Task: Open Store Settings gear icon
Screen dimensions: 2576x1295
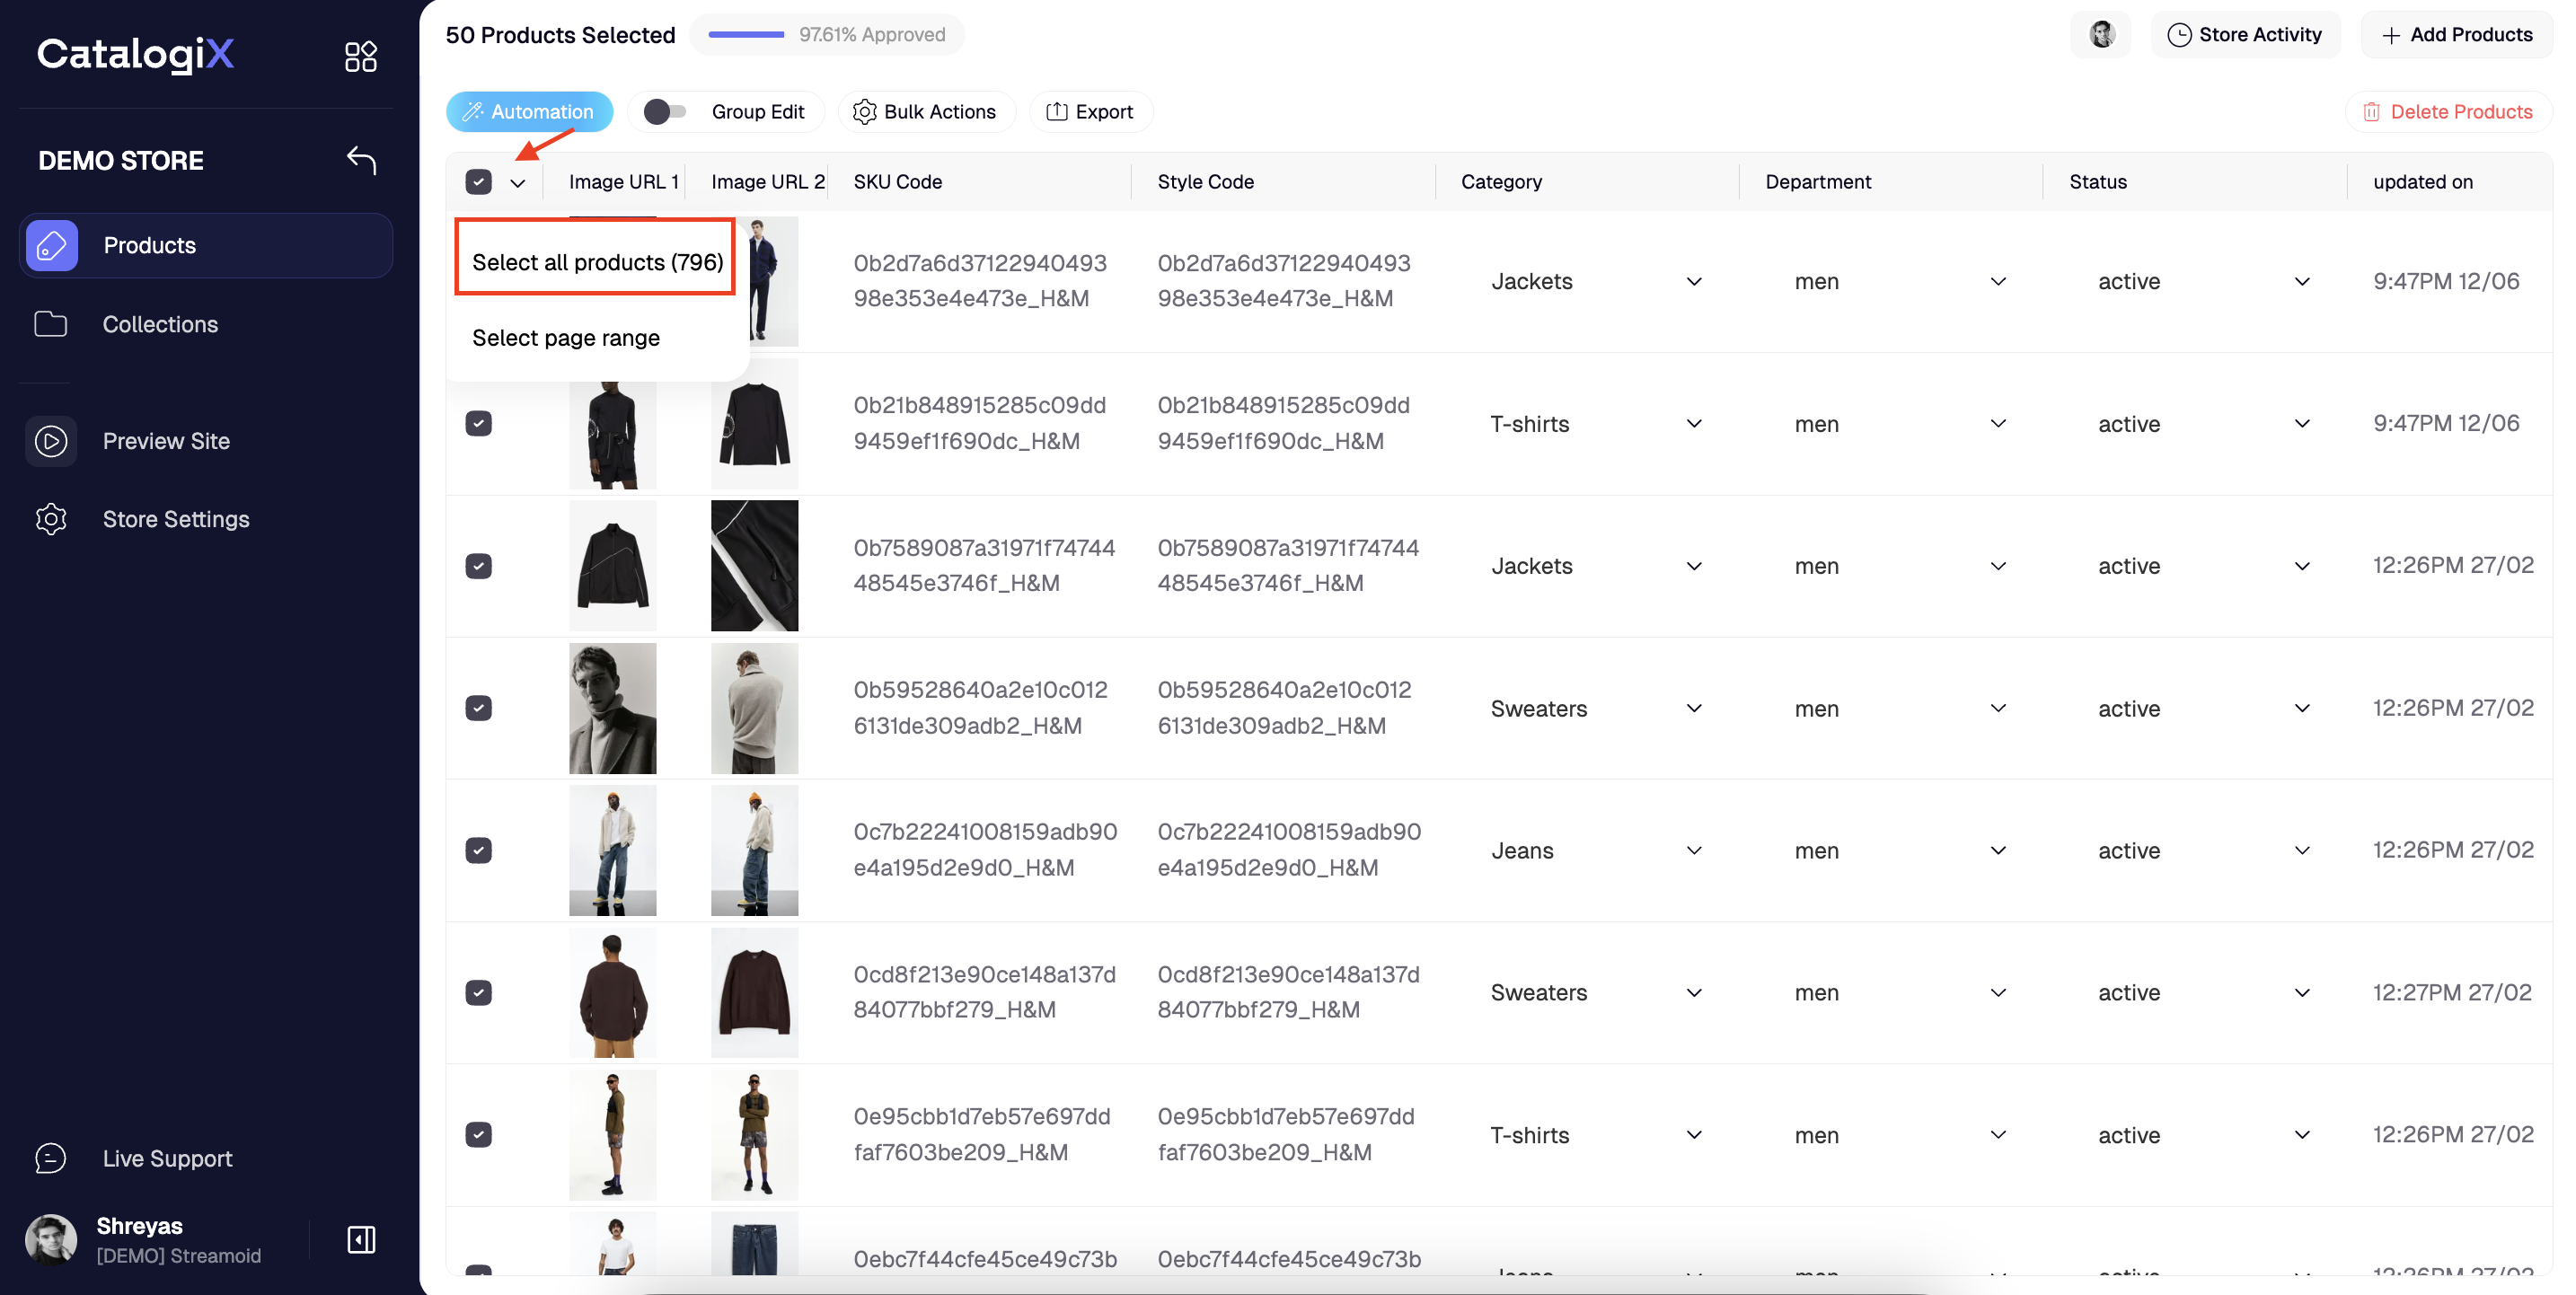Action: [51, 519]
